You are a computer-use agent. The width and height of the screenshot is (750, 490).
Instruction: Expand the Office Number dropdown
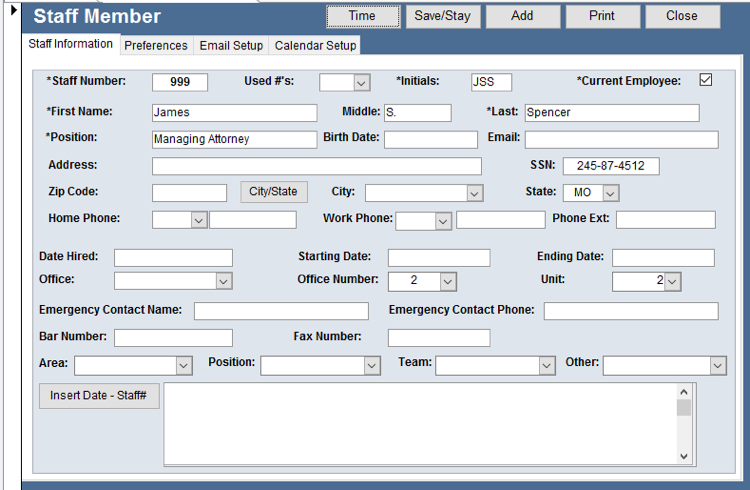[x=447, y=282]
